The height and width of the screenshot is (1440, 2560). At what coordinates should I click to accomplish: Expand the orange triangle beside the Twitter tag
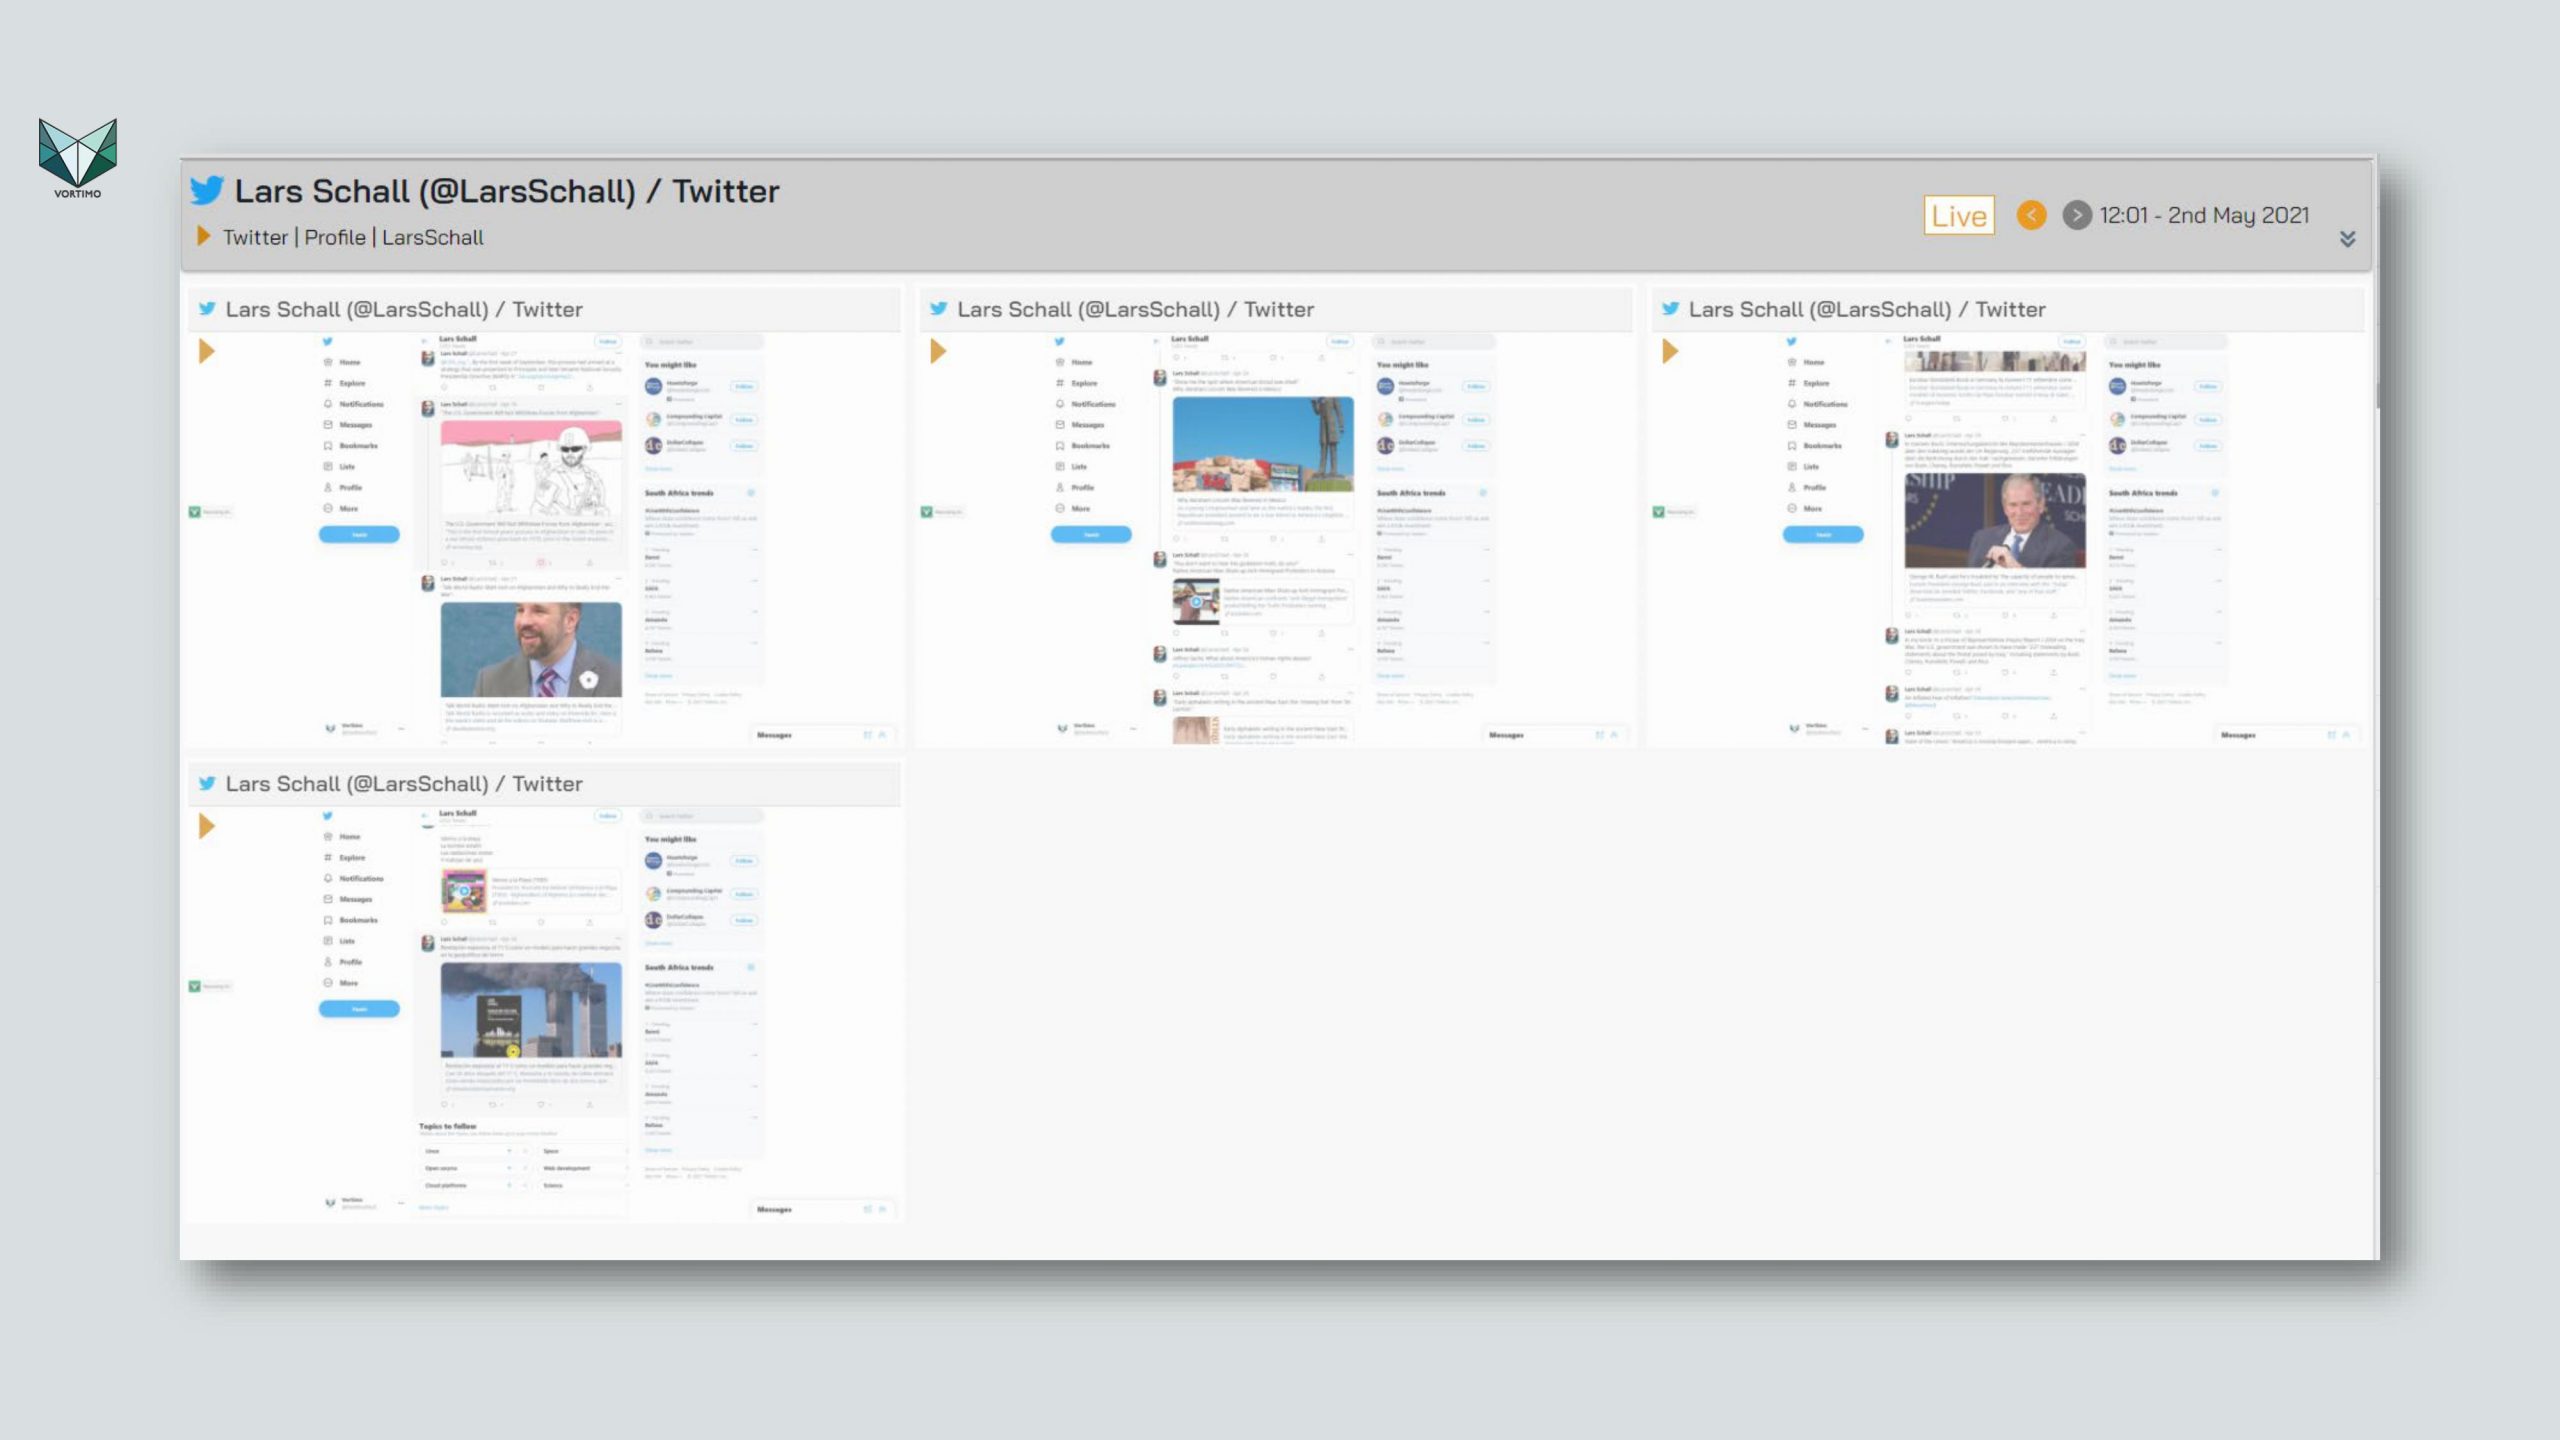pos(204,236)
